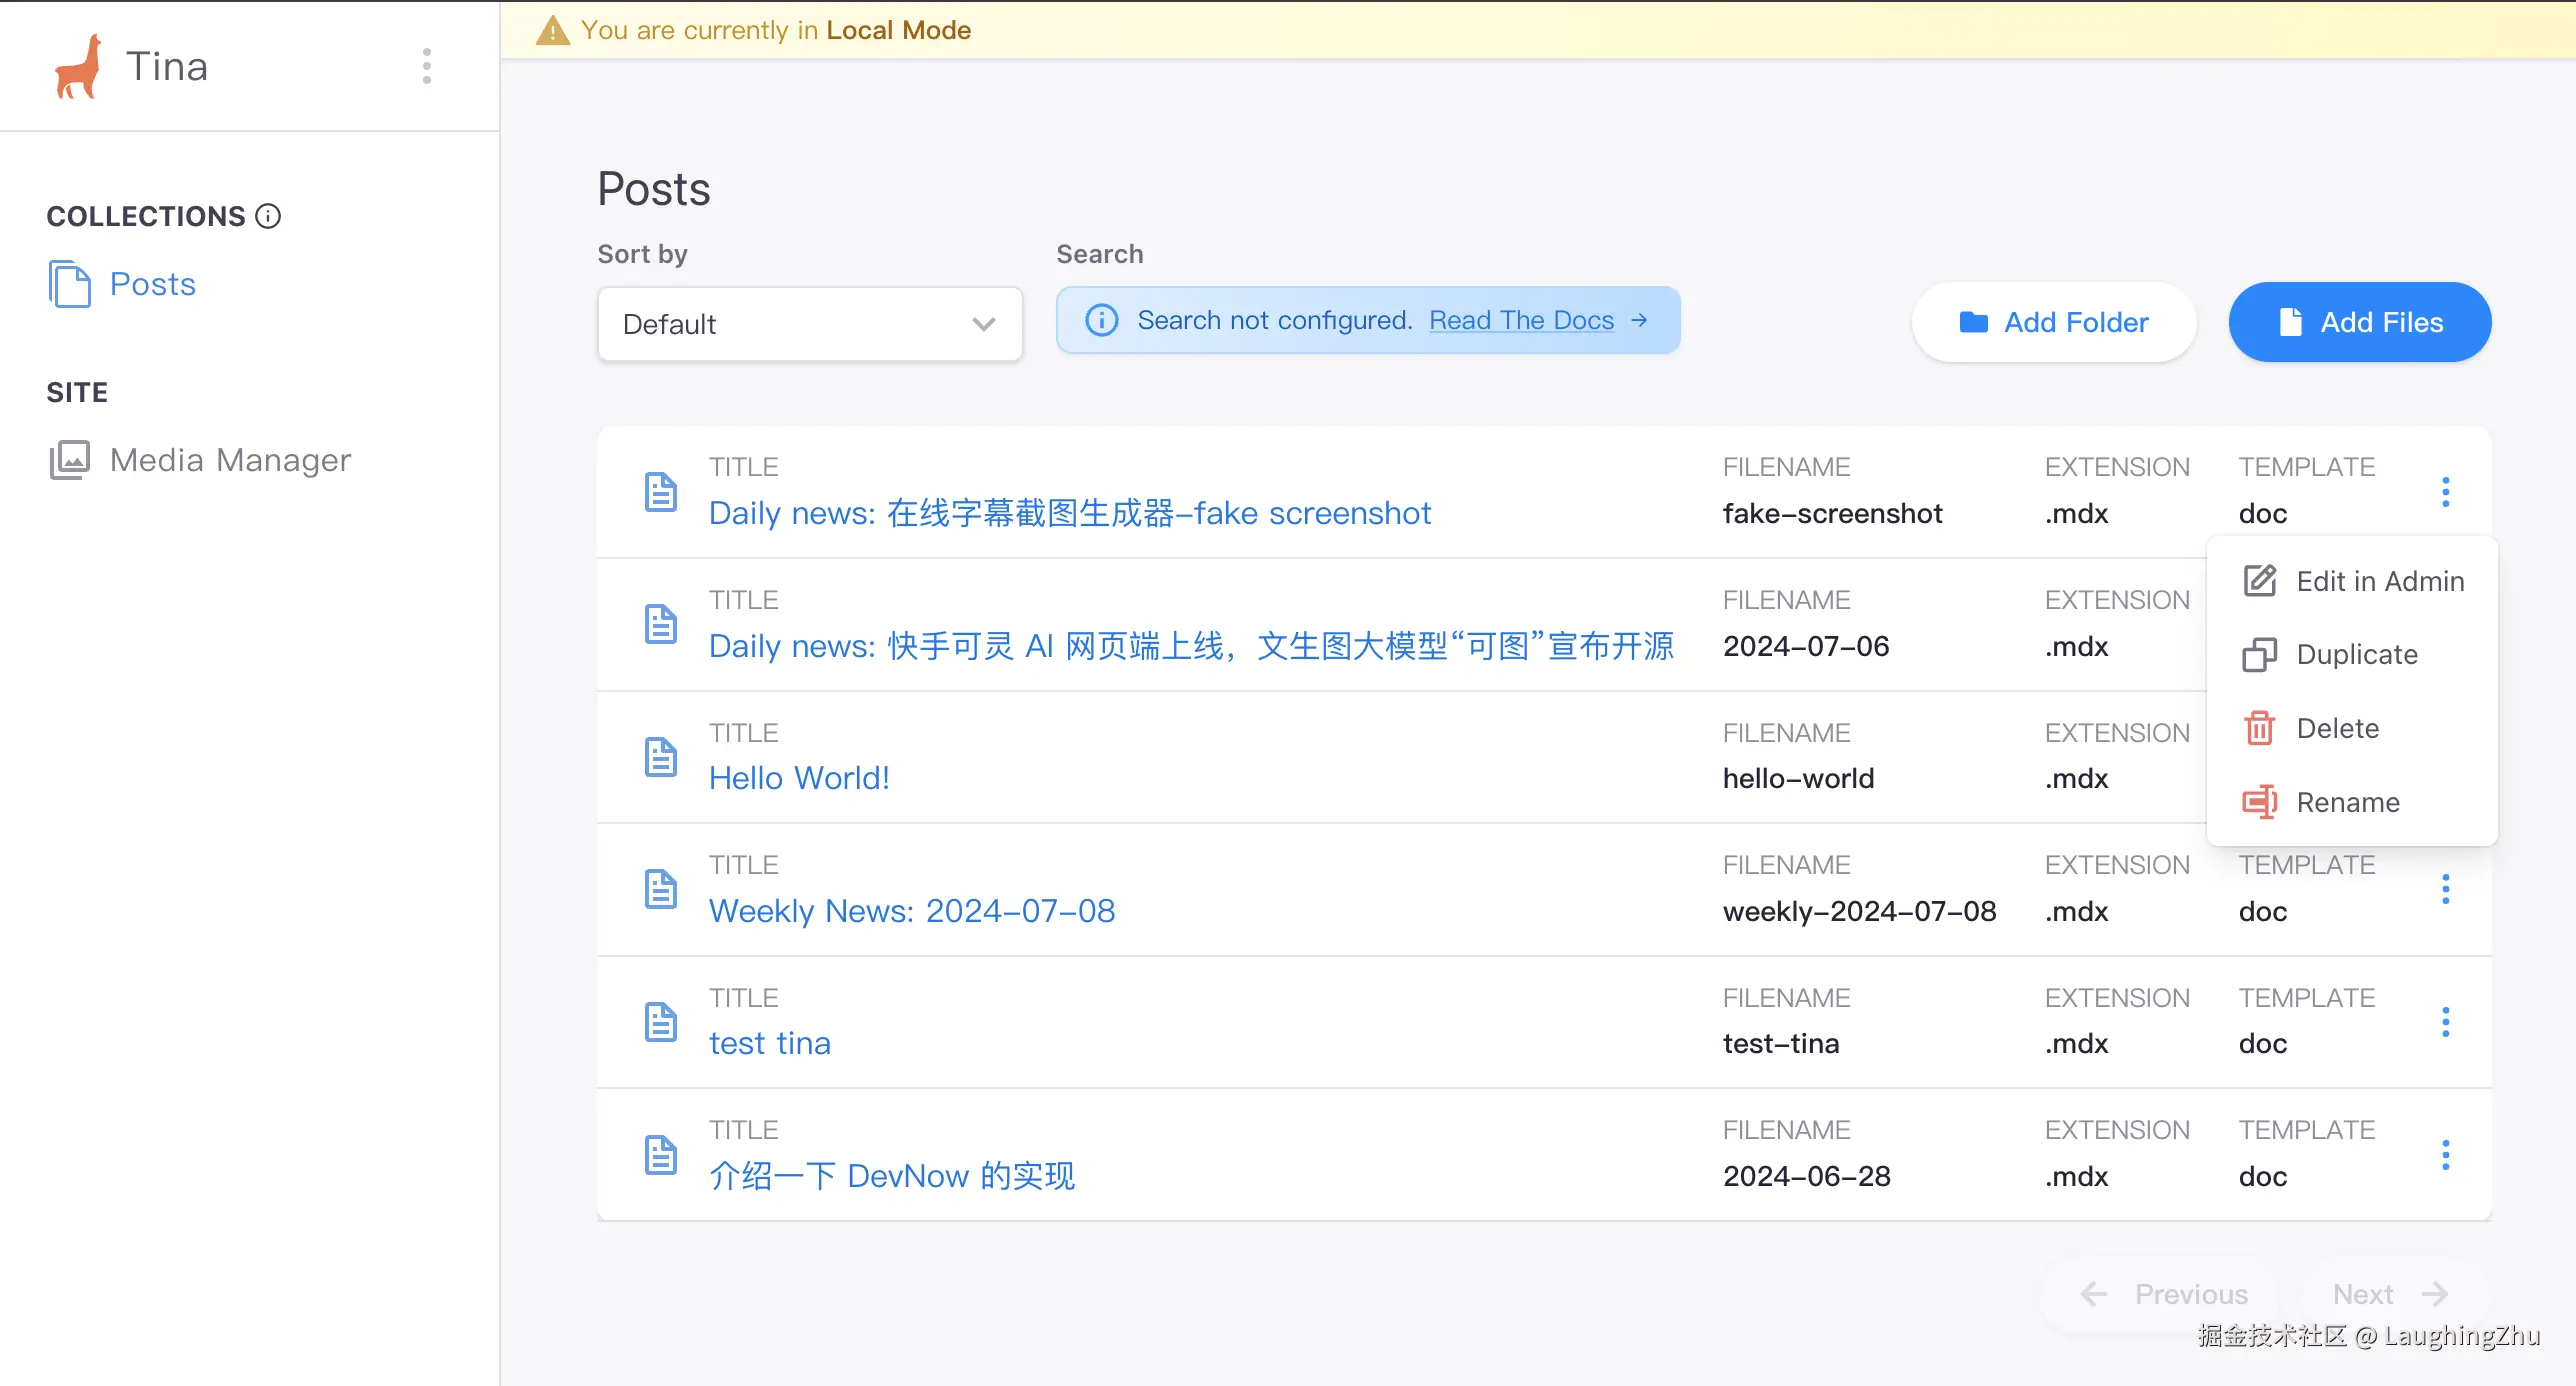This screenshot has width=2576, height=1386.
Task: Click the Edit in Admin pencil icon
Action: [2259, 580]
